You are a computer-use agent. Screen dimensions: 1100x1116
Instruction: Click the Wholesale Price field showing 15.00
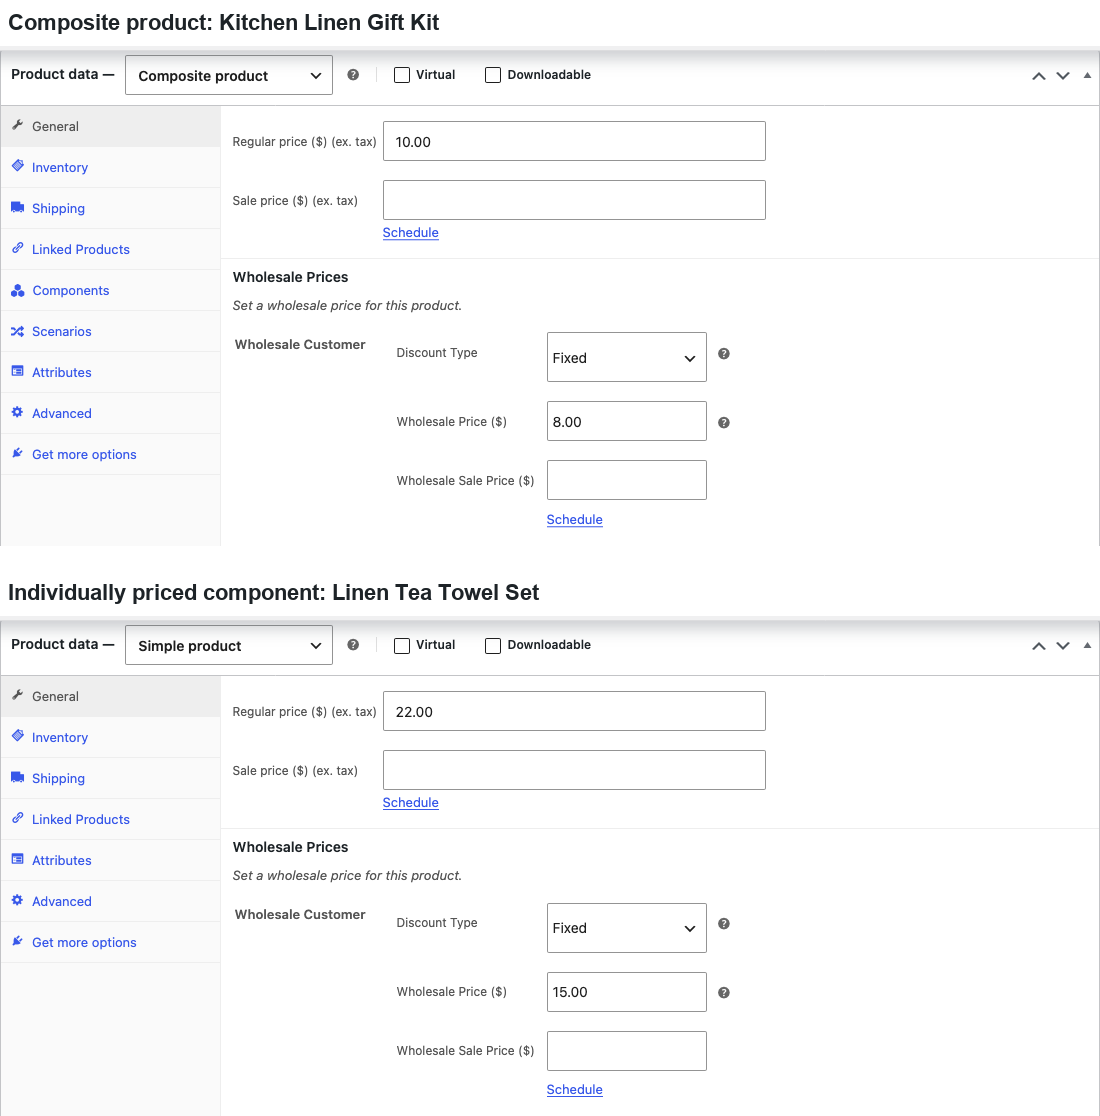coord(627,992)
